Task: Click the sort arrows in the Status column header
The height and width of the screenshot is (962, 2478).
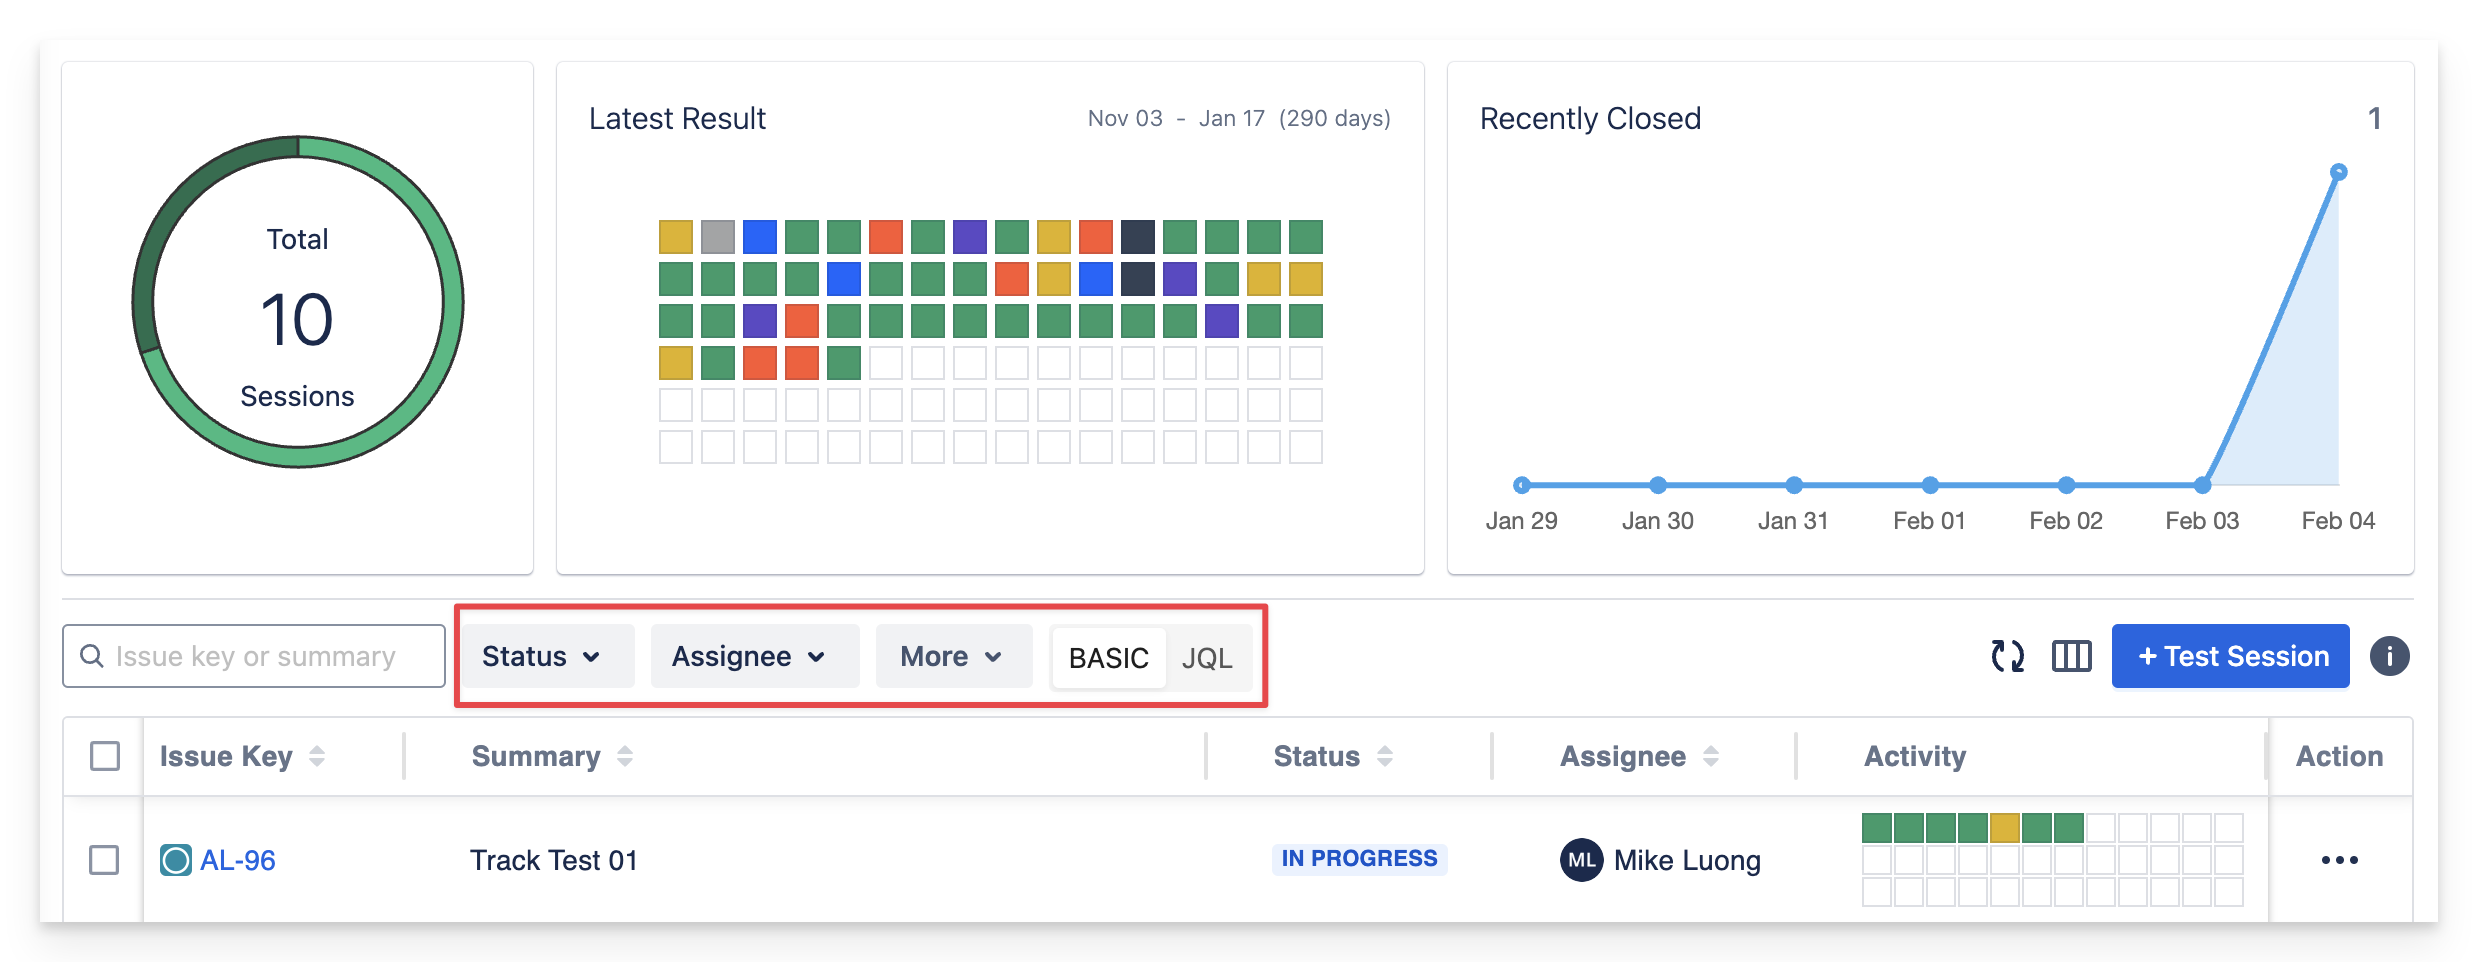Action: (x=1385, y=756)
